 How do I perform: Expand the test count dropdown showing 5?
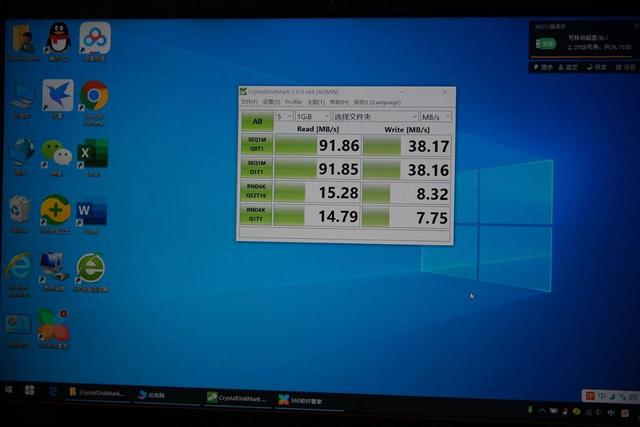[x=284, y=116]
